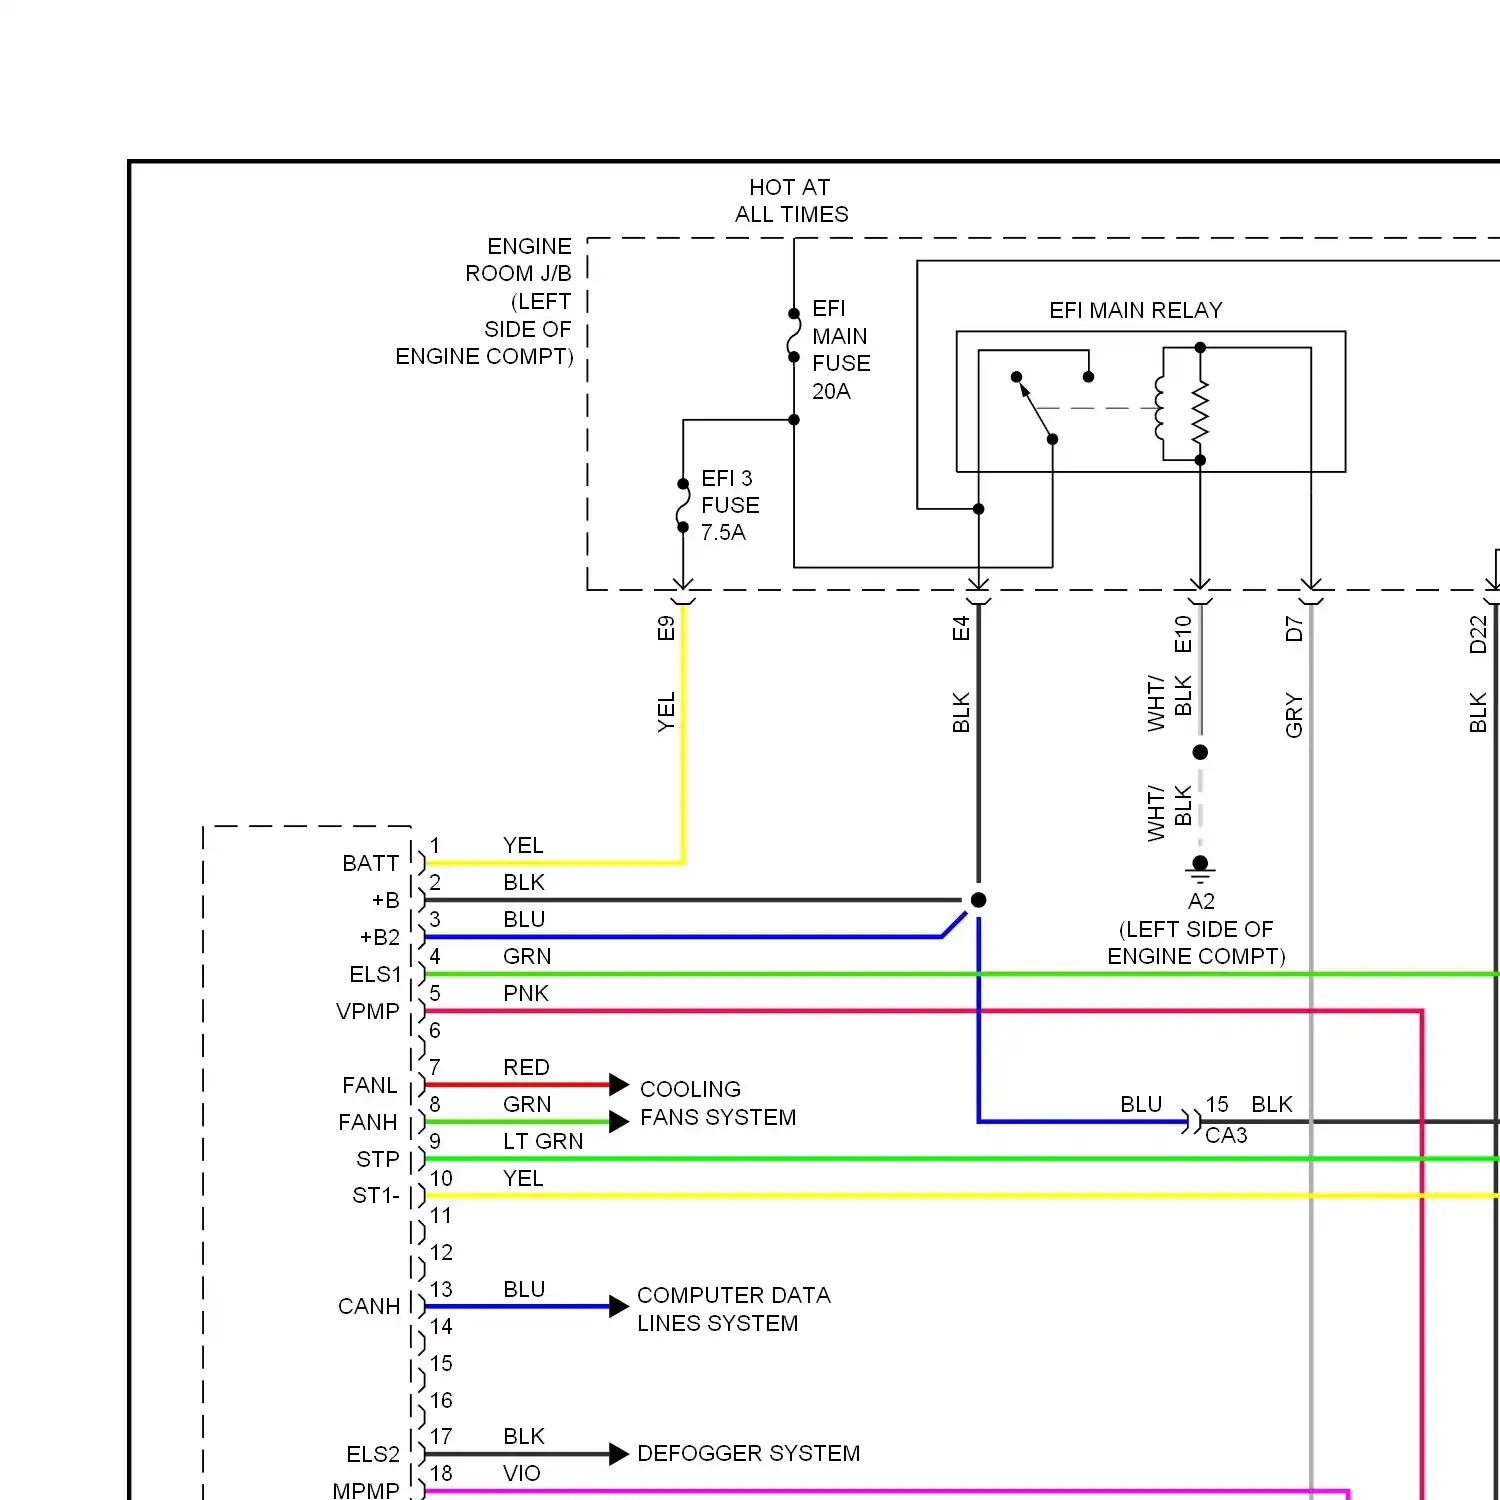The image size is (1500, 1500).
Task: Click the E4 connector label
Action: [961, 628]
